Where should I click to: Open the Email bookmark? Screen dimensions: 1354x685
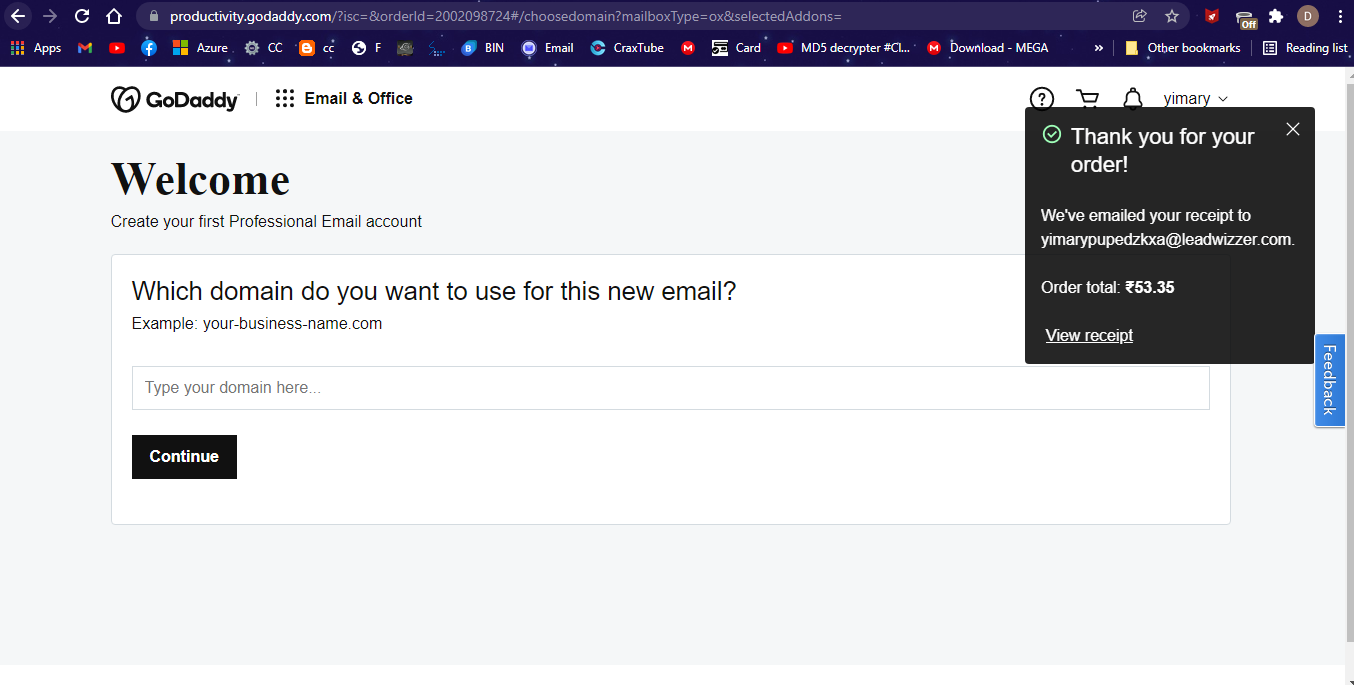pyautogui.click(x=547, y=47)
